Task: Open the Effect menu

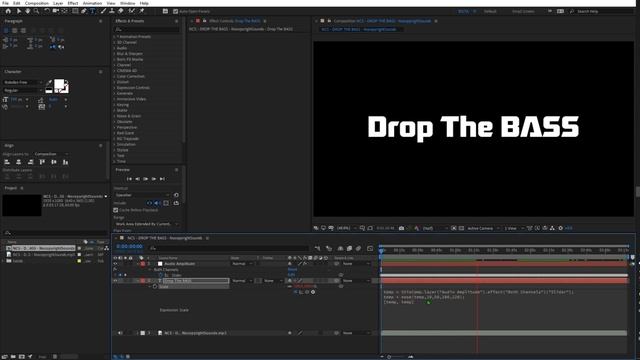Action: pos(73,3)
